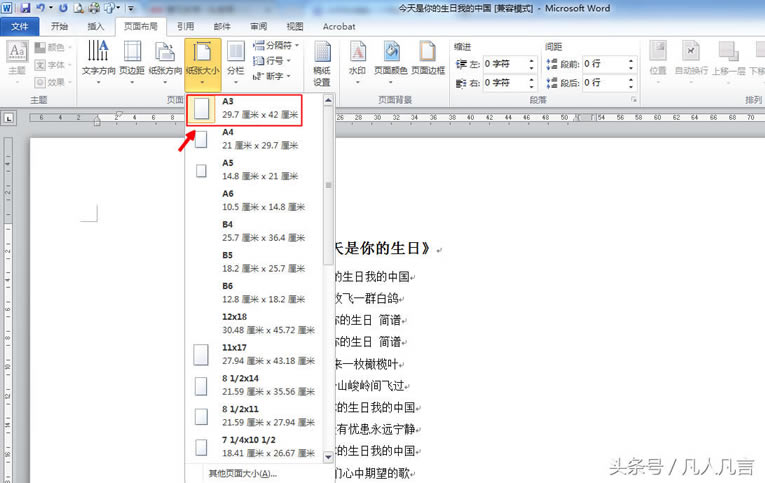The image size is (765, 483).
Task: Select 7 1/4x10 1/2 paper size option
Action: pyautogui.click(x=254, y=446)
